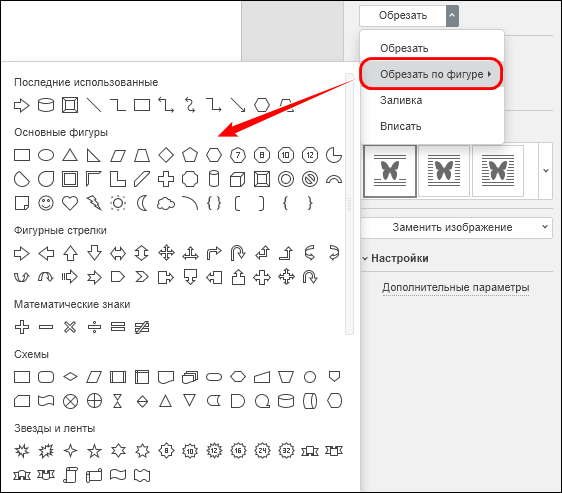Click the shapes panel vertical scrollbar
Screen dimensions: 562x493
click(x=349, y=204)
